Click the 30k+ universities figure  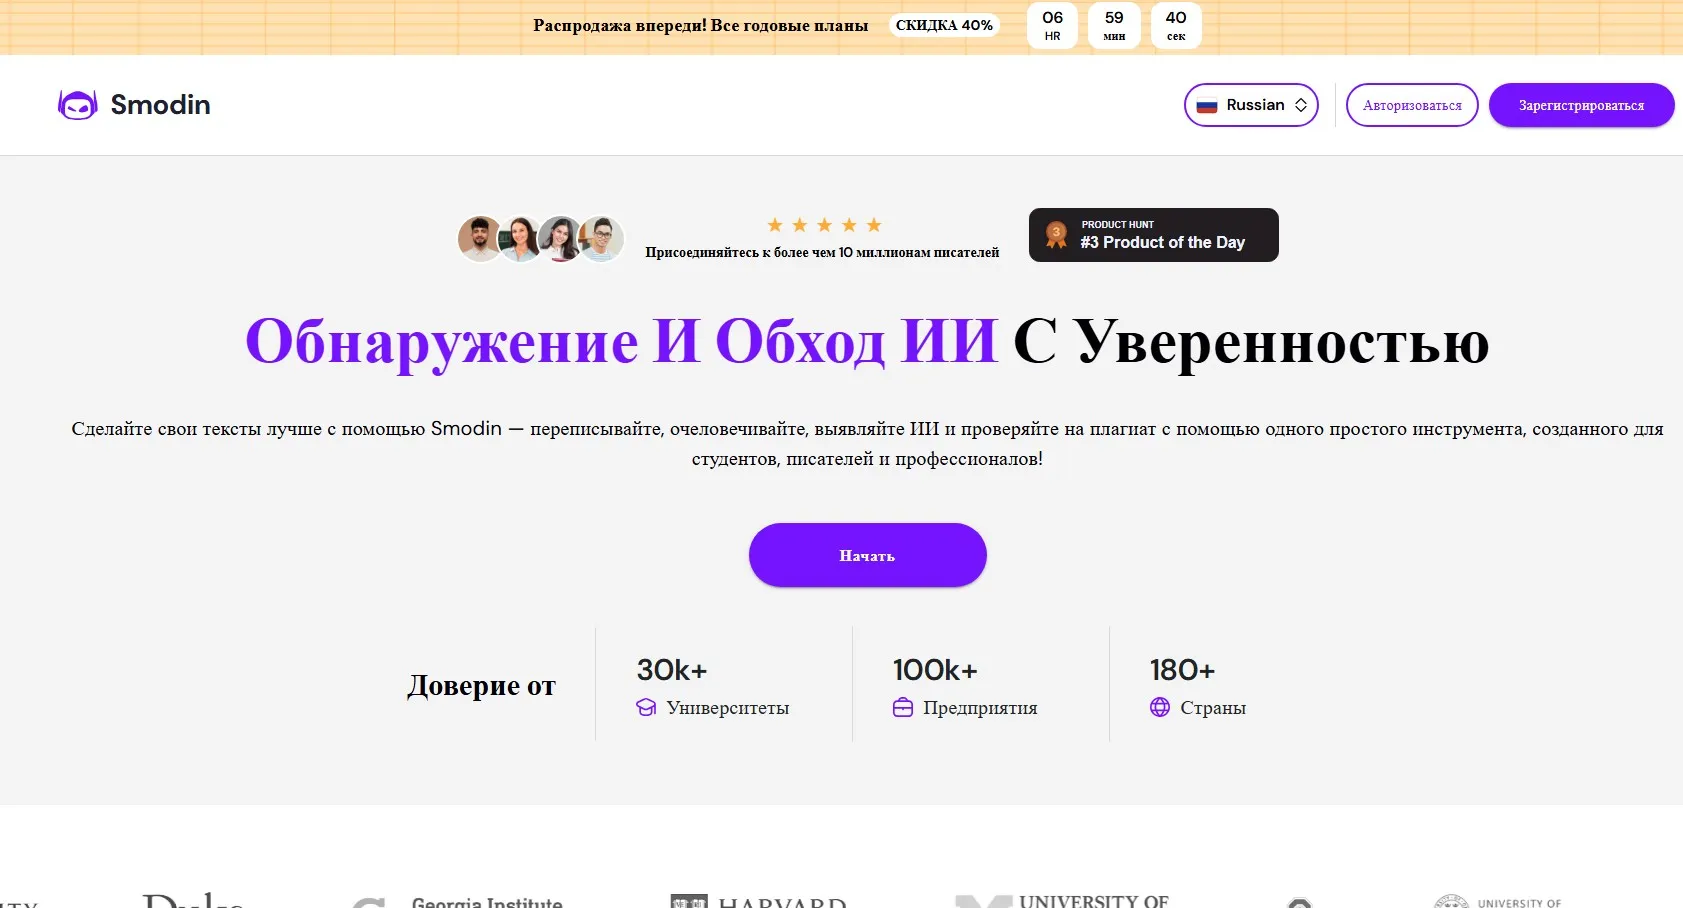[672, 670]
